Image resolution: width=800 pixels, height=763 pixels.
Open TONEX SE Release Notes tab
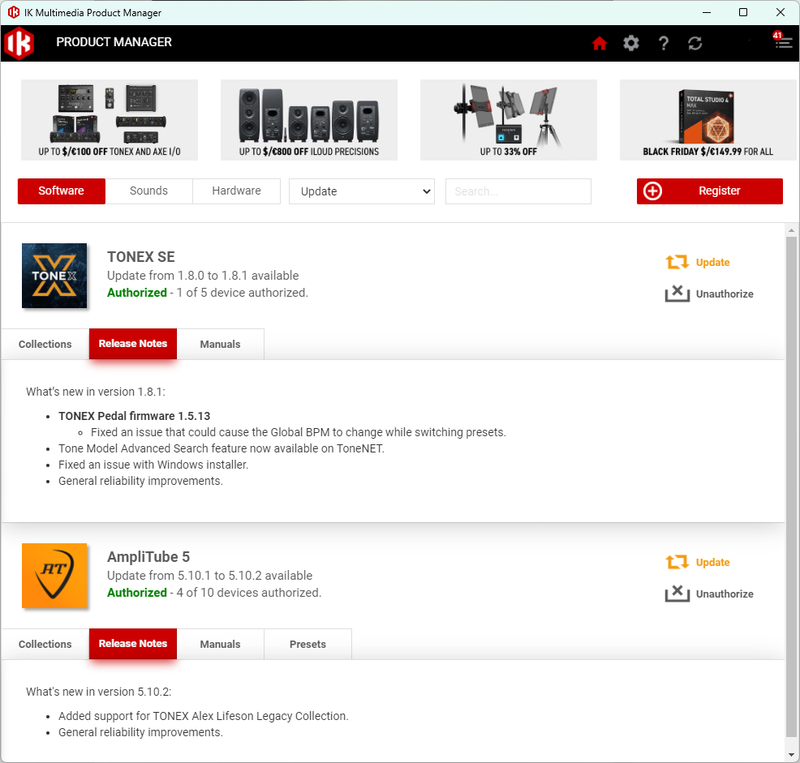click(x=133, y=343)
